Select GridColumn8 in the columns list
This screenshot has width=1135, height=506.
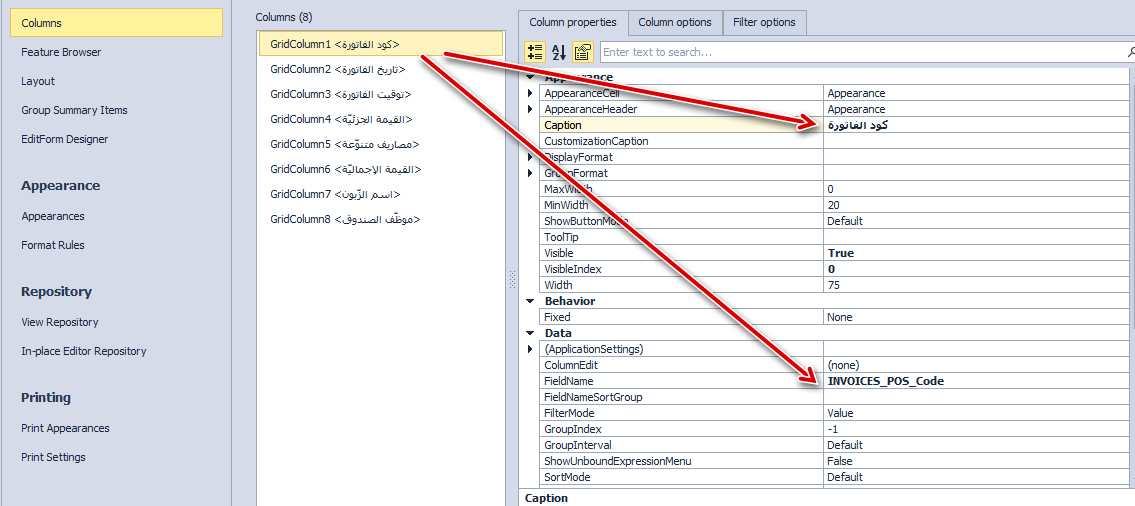point(345,219)
